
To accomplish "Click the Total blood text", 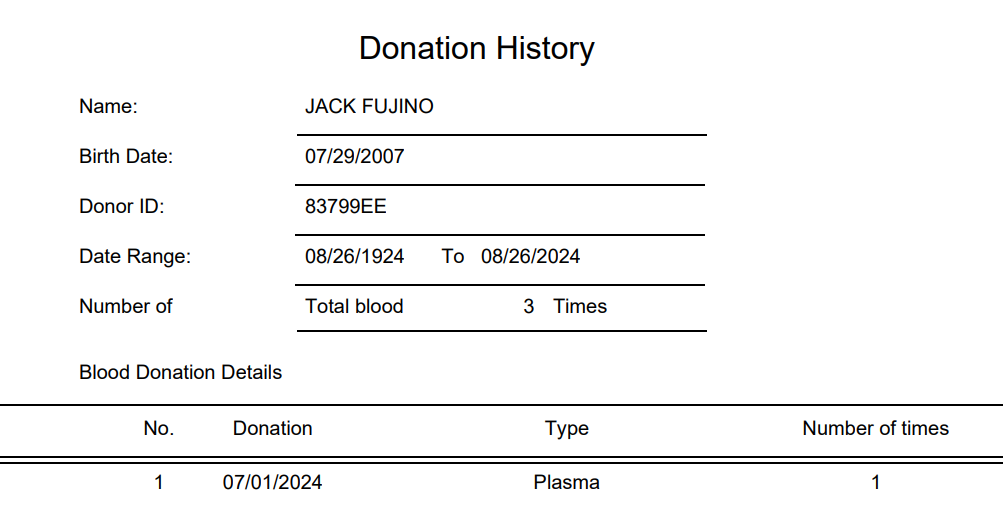I will (x=354, y=306).
